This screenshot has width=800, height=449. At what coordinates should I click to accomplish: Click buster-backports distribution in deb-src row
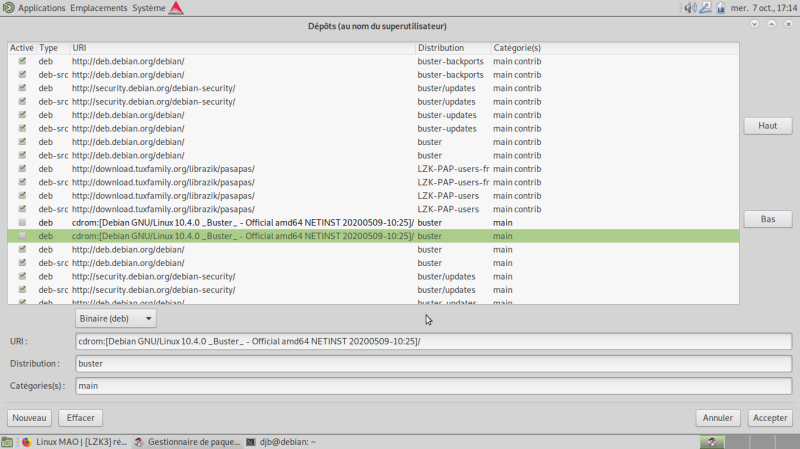(450, 74)
